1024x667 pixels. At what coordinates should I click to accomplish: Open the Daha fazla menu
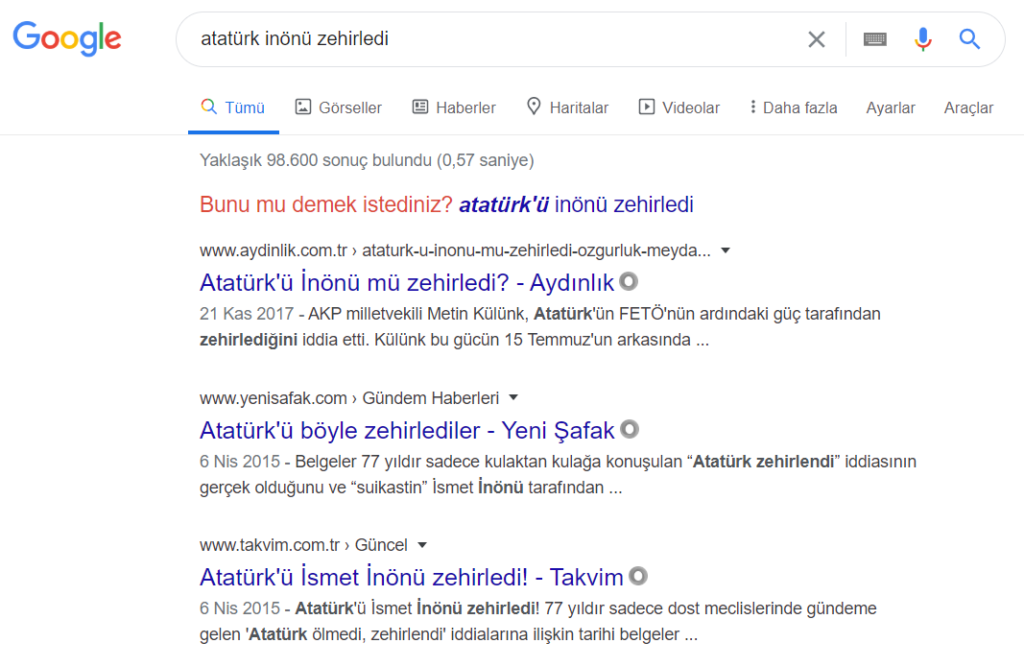(x=793, y=108)
